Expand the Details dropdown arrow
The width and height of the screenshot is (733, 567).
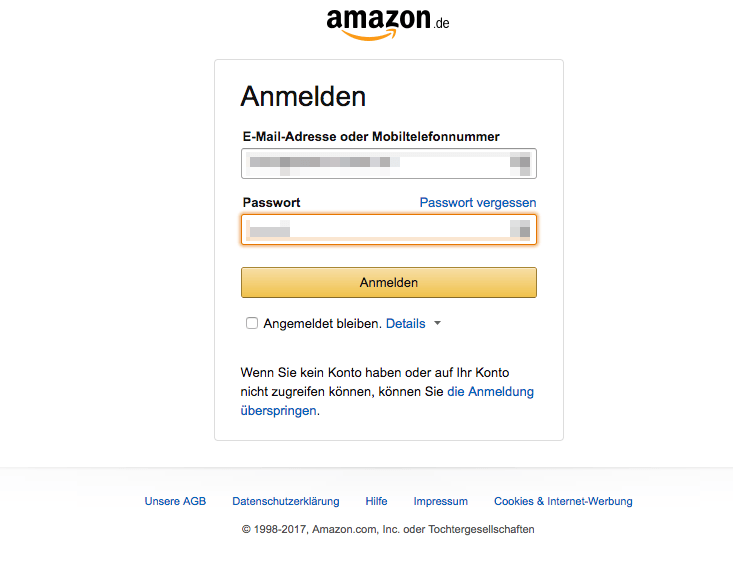[x=438, y=323]
